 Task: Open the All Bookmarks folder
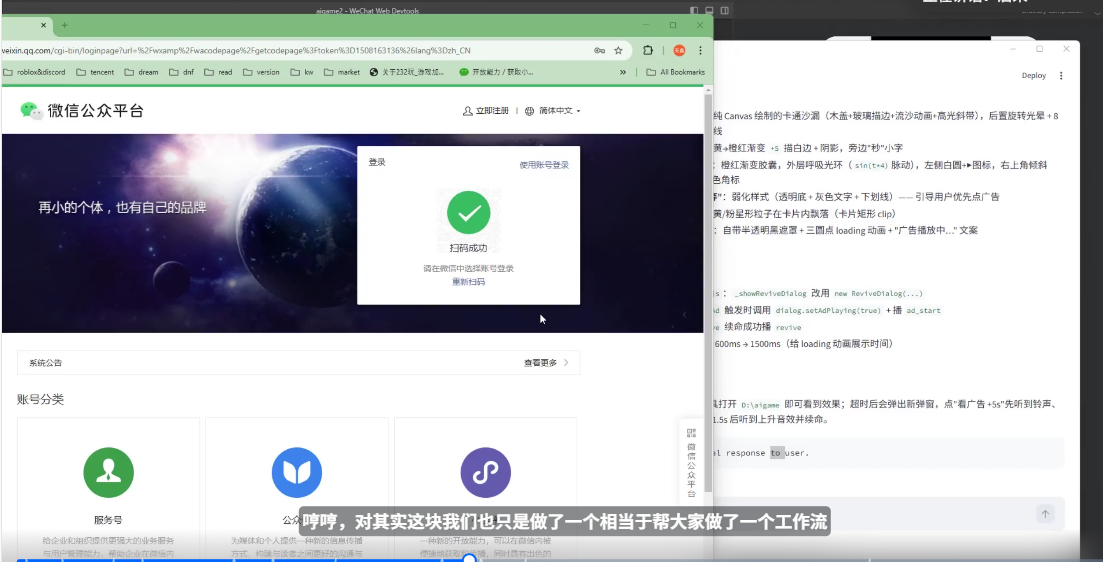pos(675,72)
